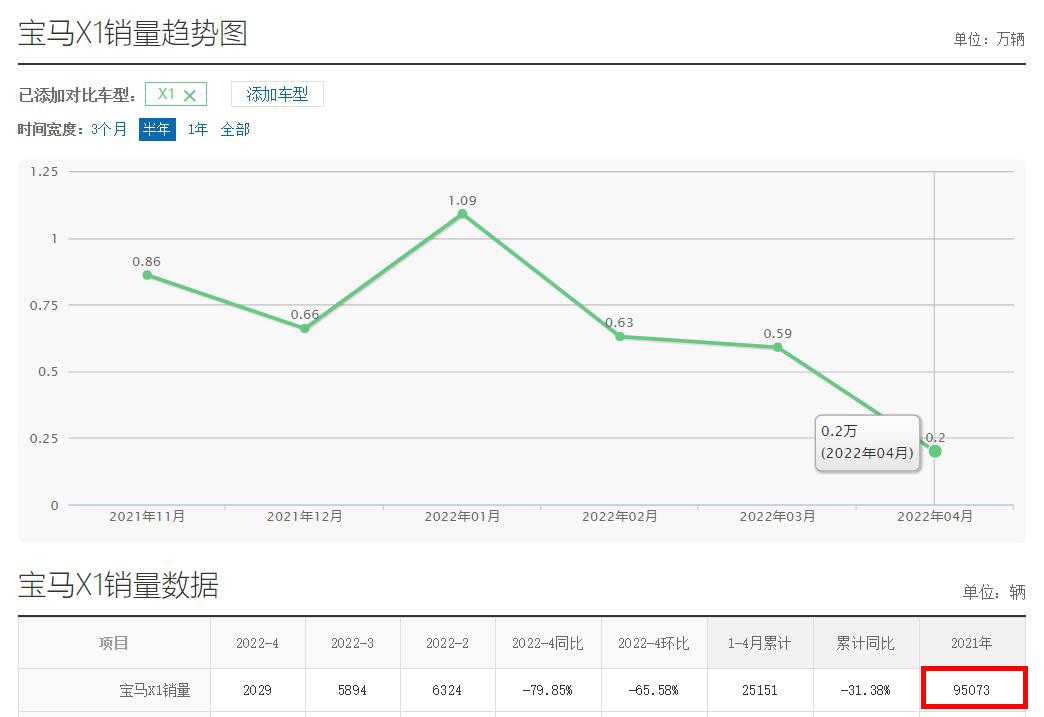Click the cell value -31.38%
The image size is (1044, 717).
click(865, 690)
